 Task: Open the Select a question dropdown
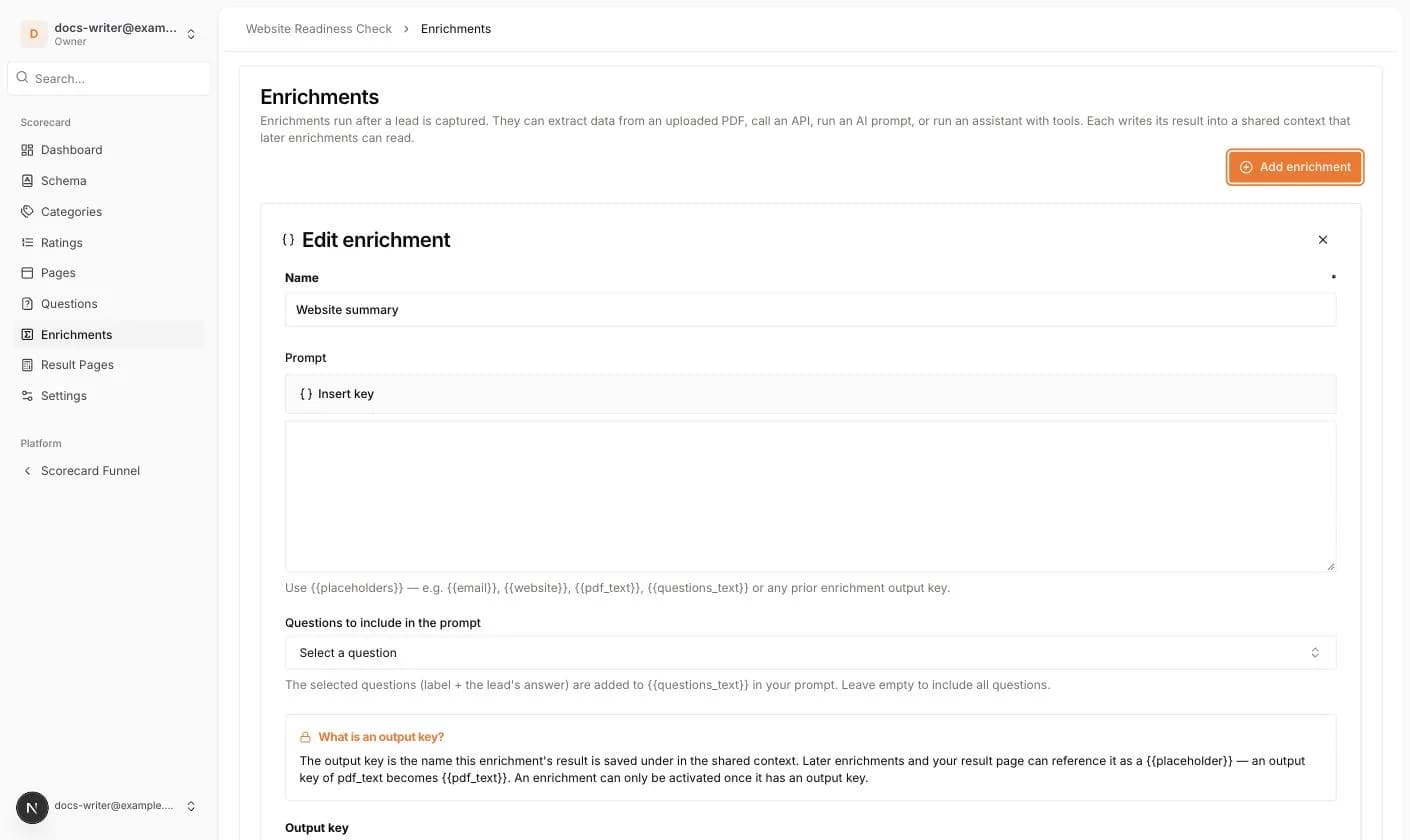click(x=810, y=653)
